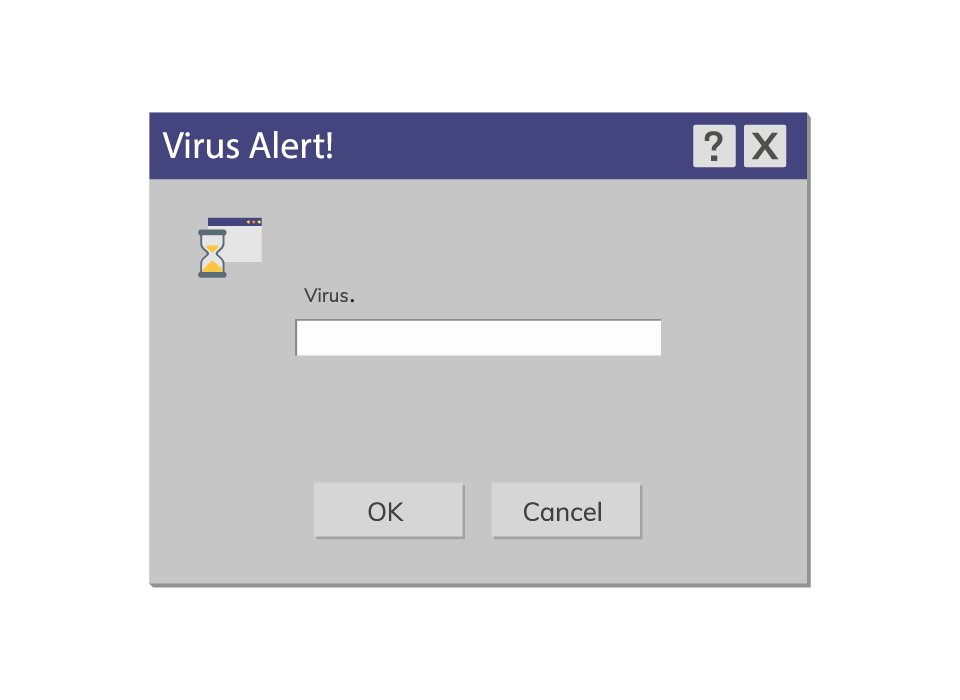
Task: Click the top cap of the hourglass
Action: click(212, 232)
